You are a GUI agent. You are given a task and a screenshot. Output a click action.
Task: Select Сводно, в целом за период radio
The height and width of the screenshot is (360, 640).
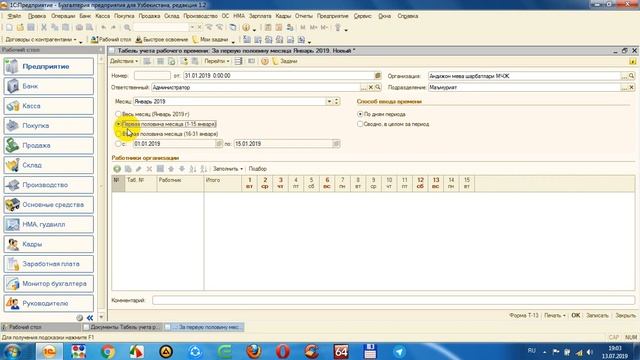pyautogui.click(x=360, y=124)
